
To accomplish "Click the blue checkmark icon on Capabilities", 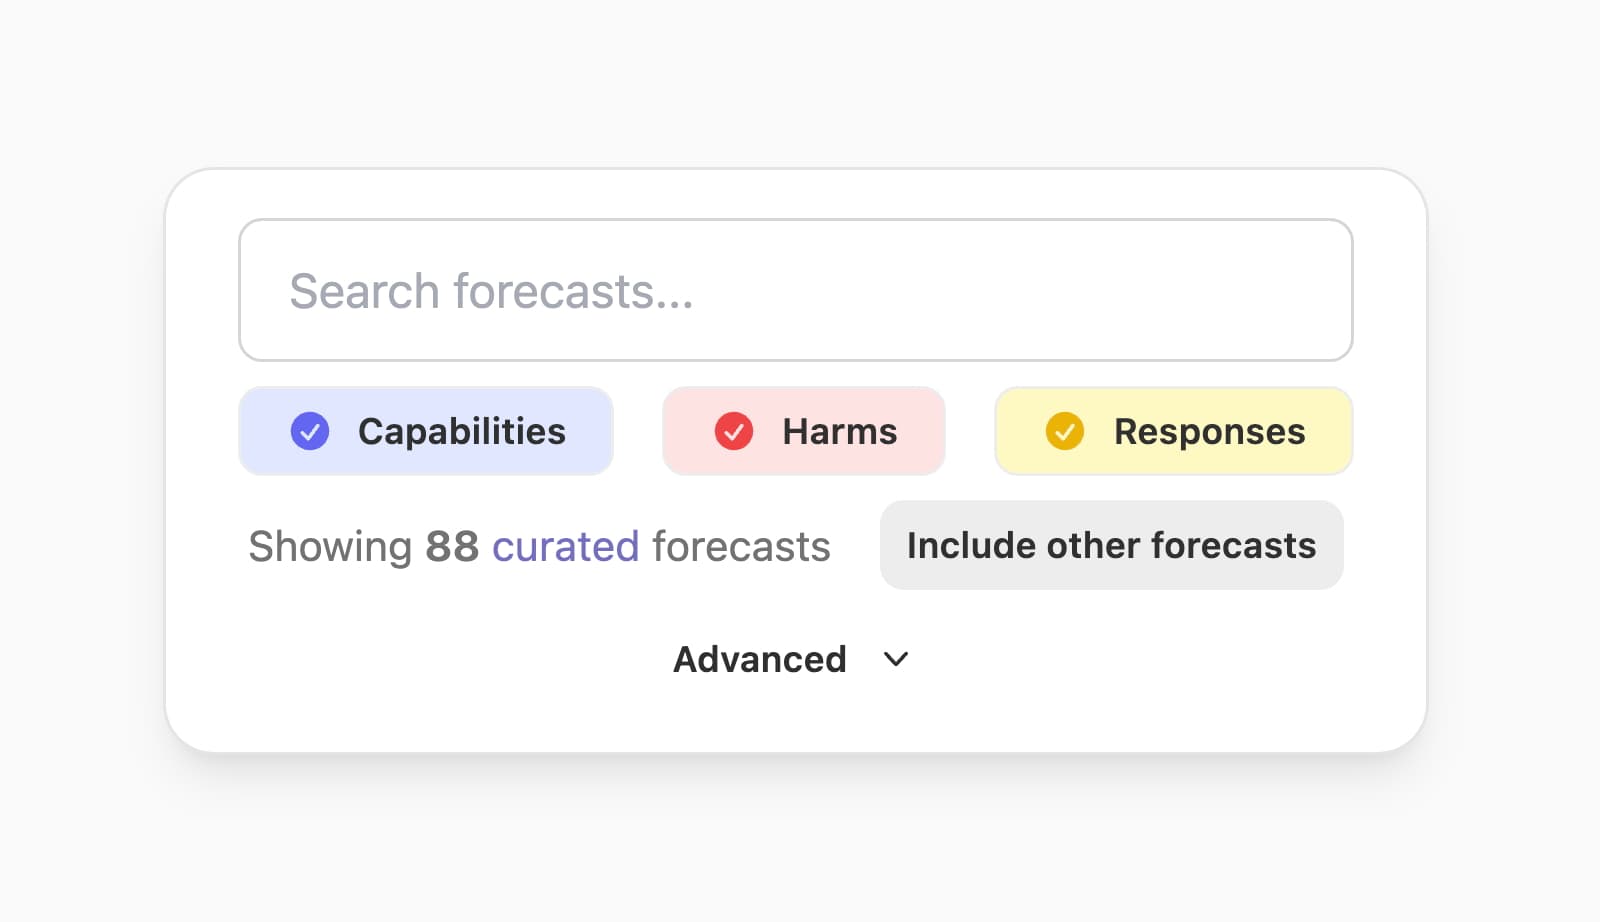I will point(310,431).
